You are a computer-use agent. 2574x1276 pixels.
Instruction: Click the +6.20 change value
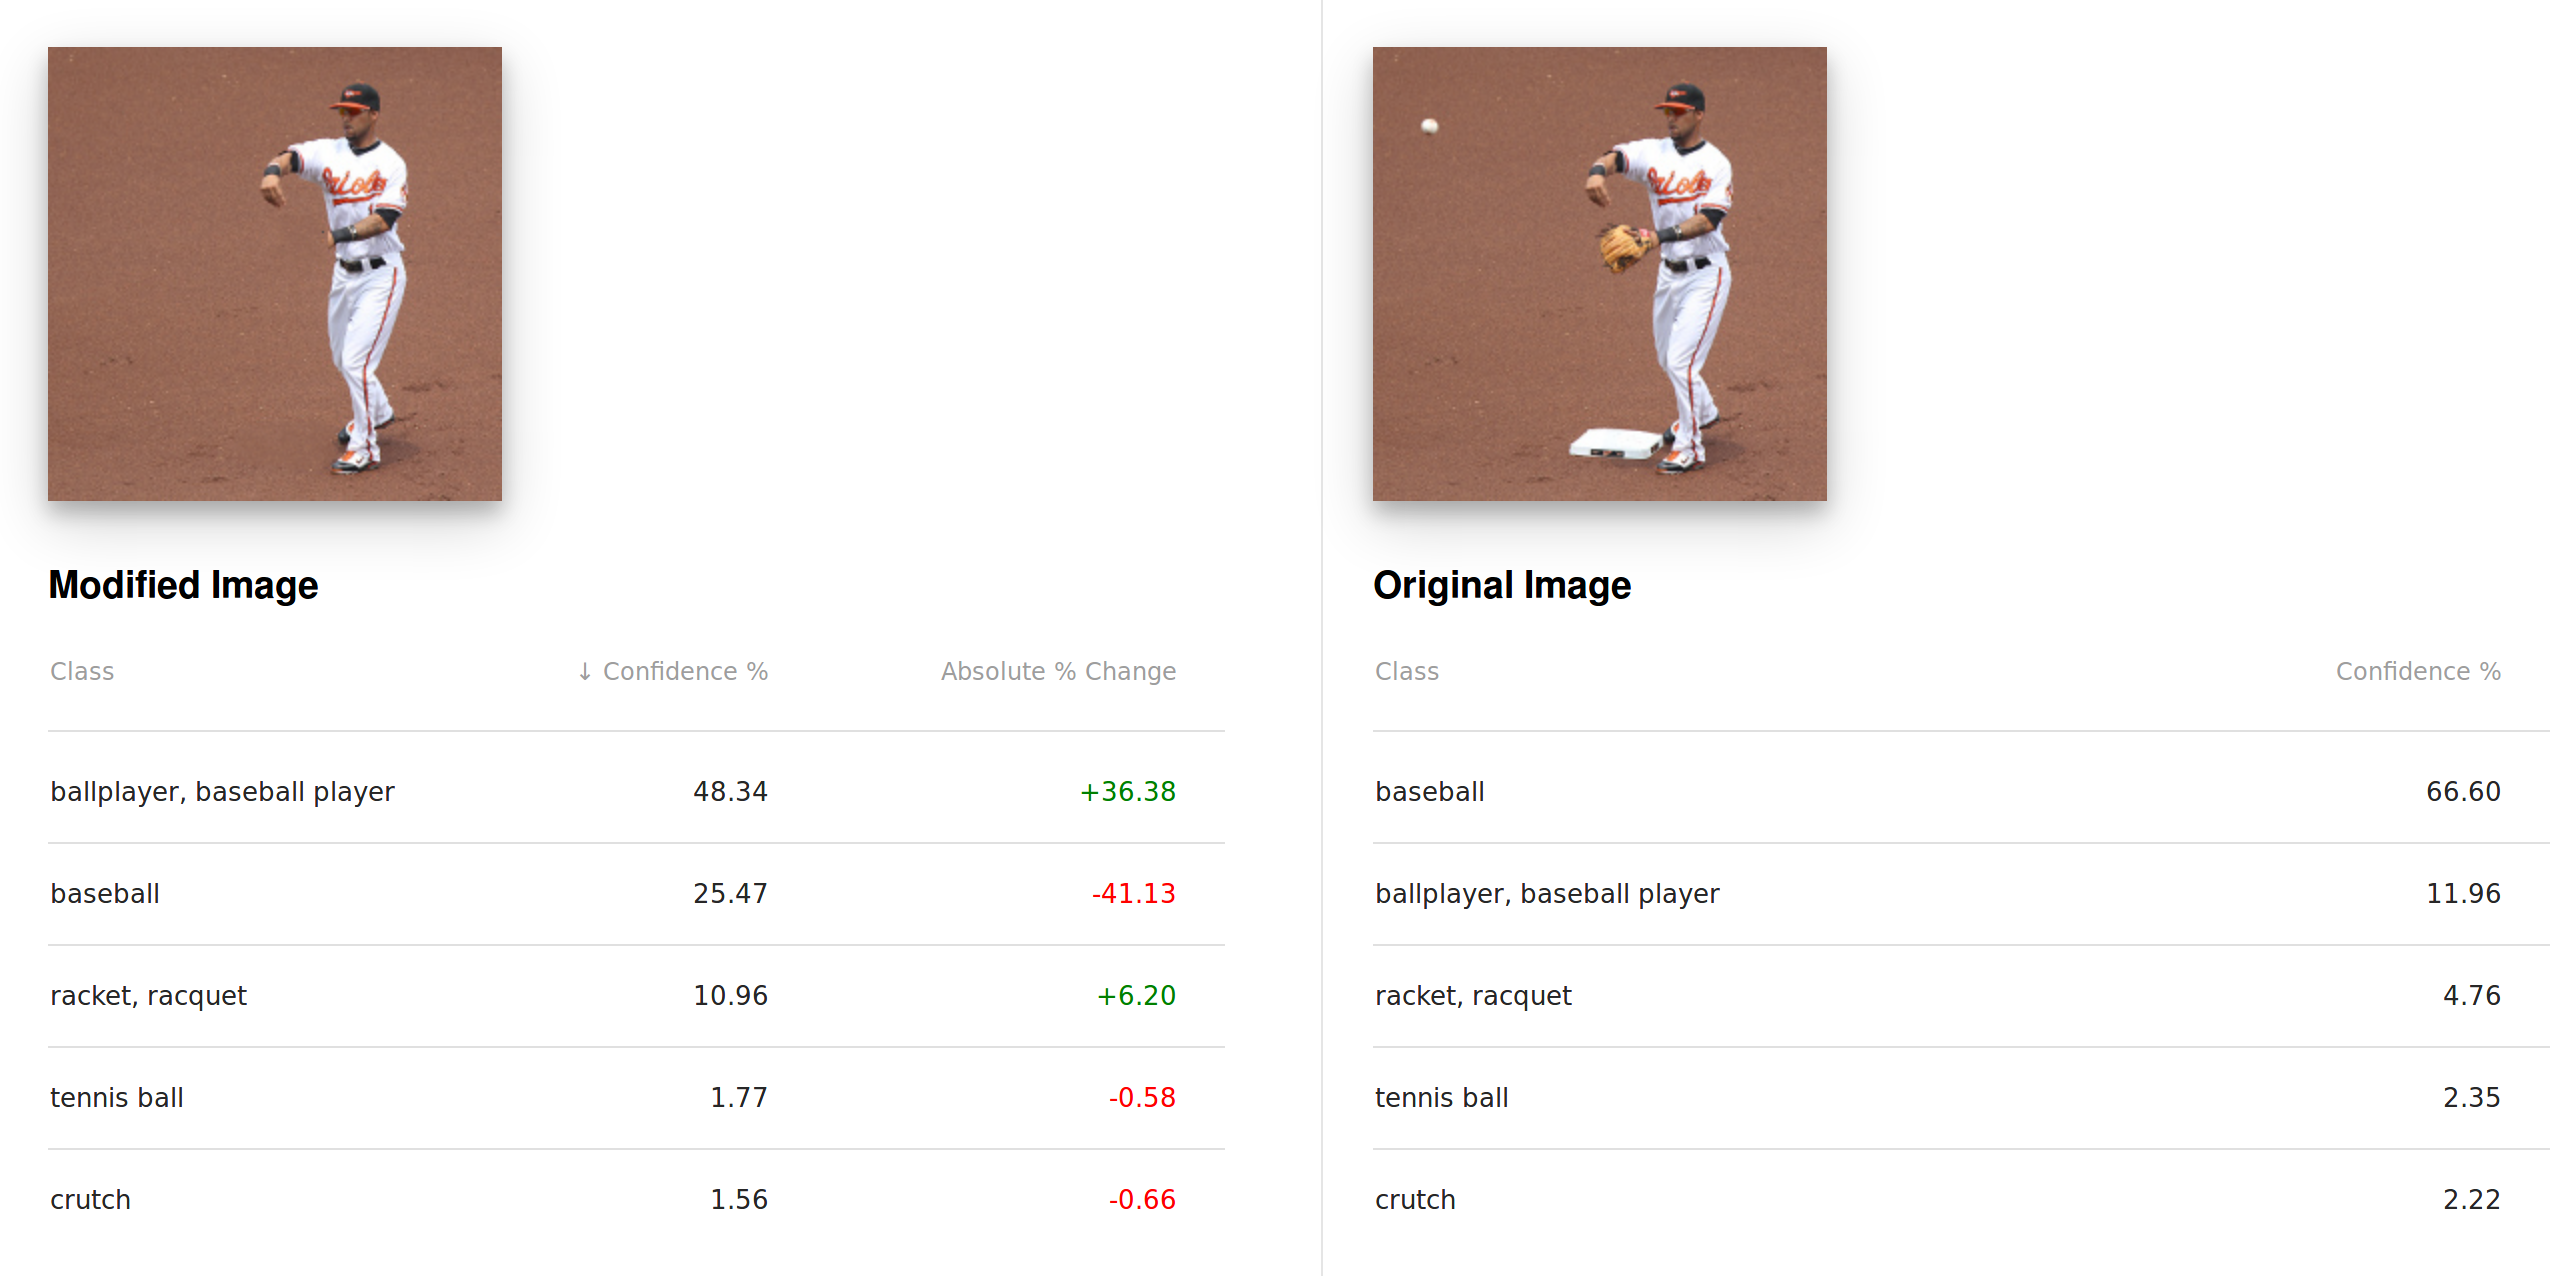click(1136, 996)
